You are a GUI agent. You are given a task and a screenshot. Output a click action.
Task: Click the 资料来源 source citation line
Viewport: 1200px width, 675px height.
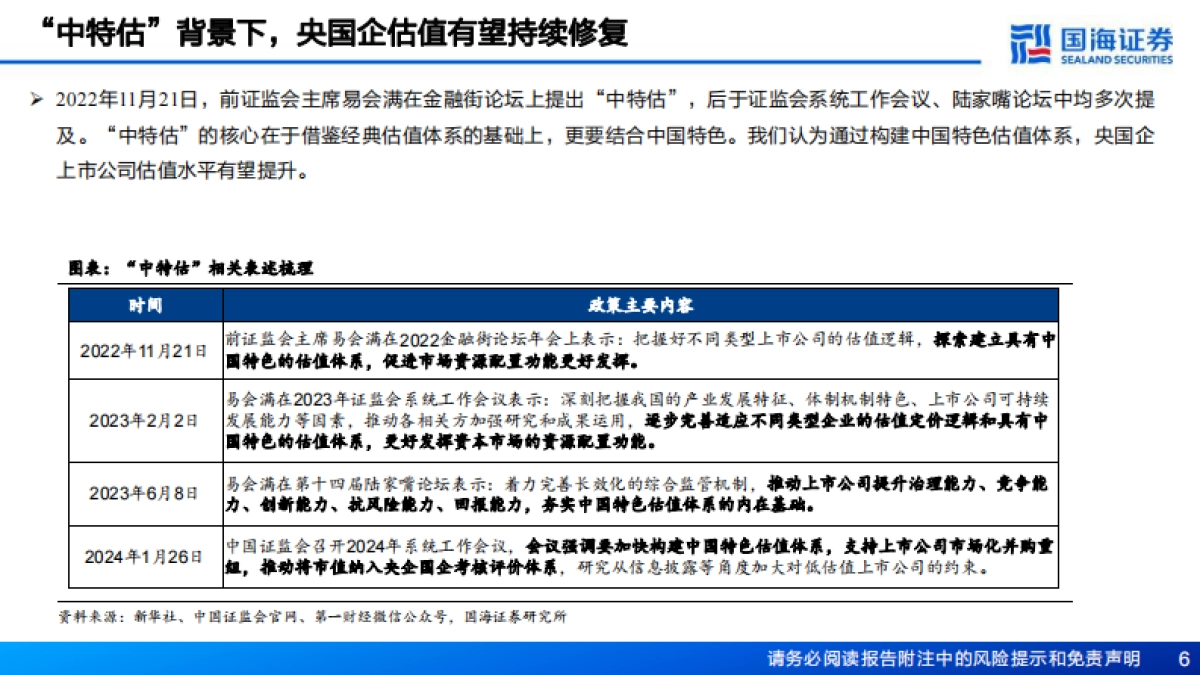(315, 617)
